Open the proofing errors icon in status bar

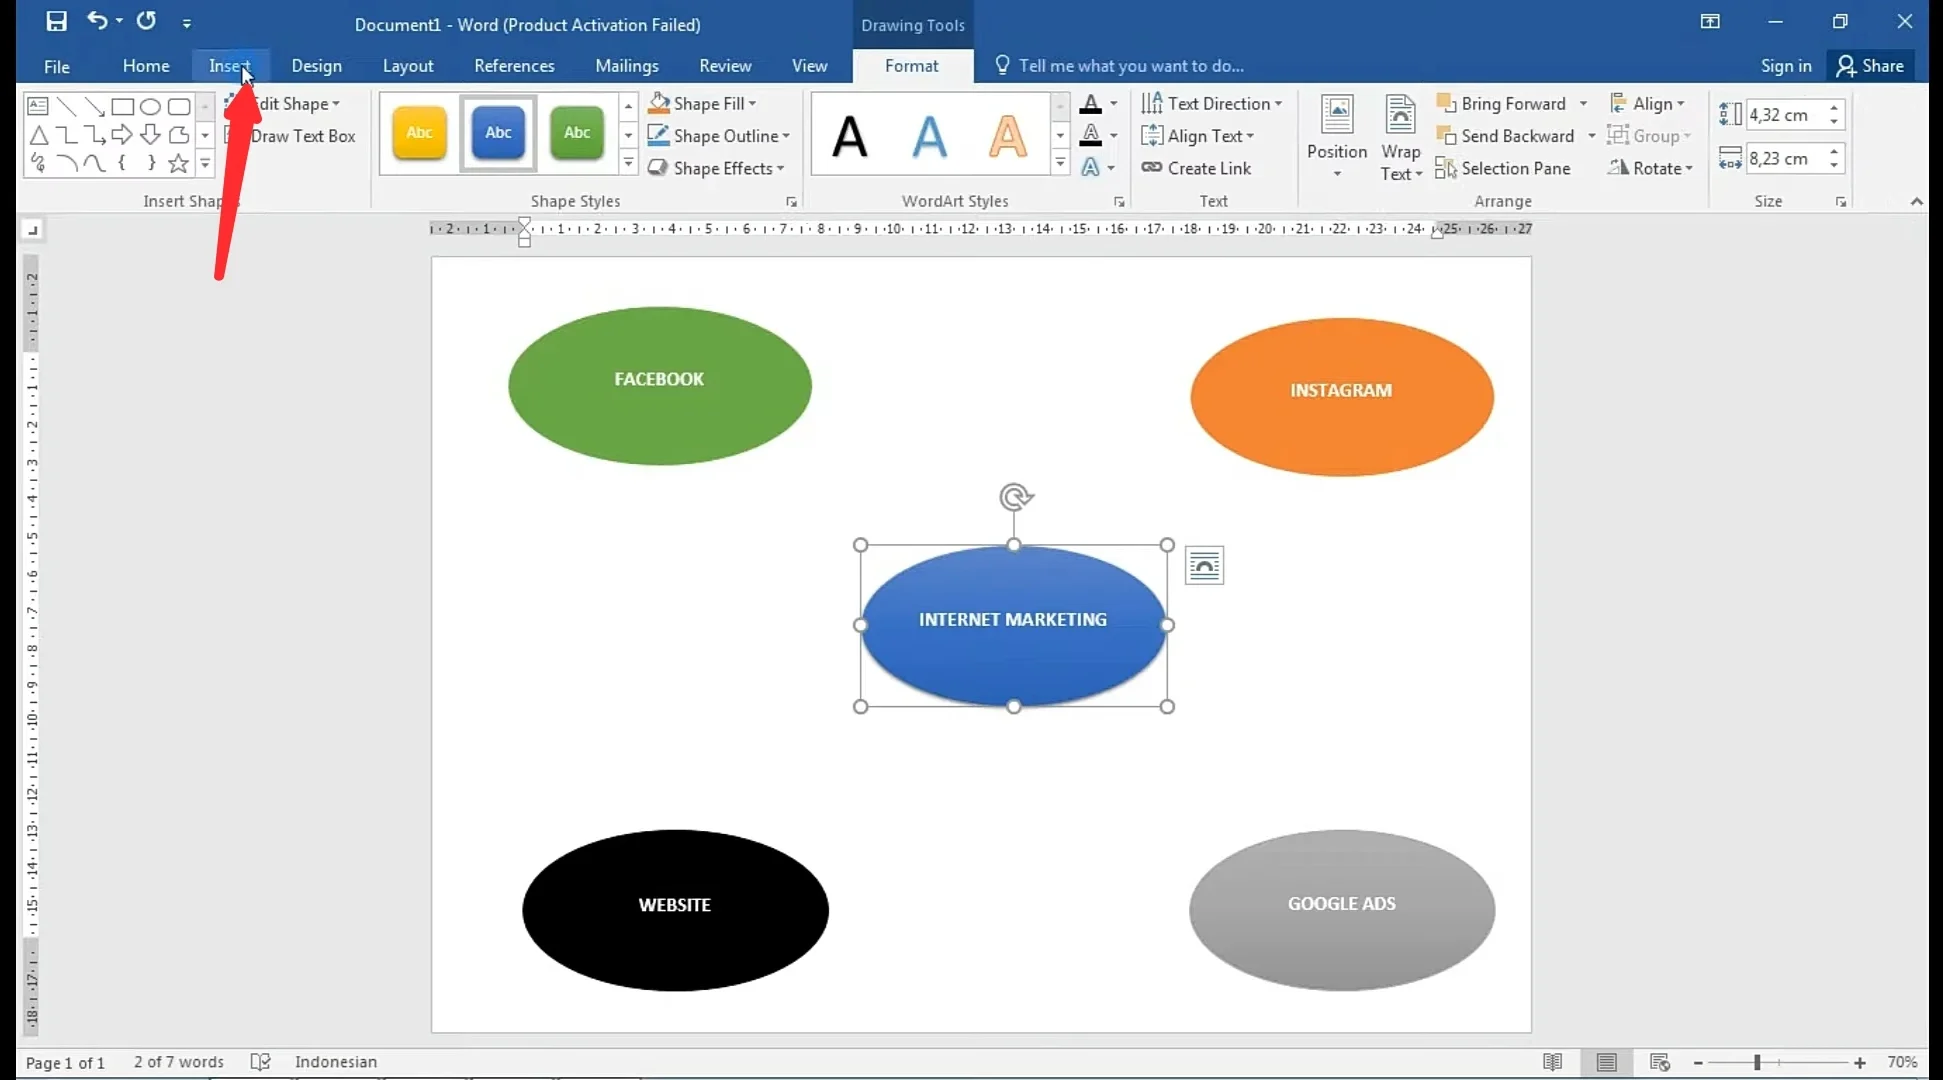click(x=260, y=1062)
